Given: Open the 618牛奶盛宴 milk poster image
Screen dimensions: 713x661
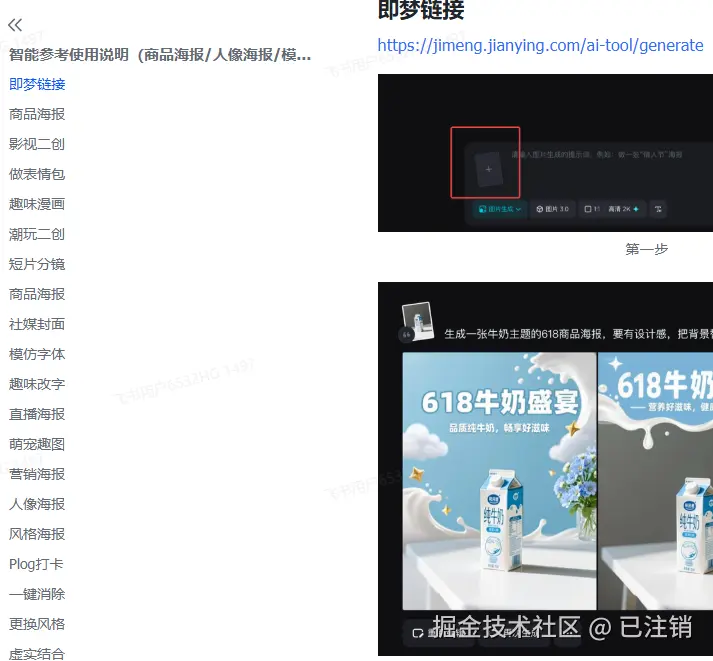Looking at the screenshot, I should [499, 481].
